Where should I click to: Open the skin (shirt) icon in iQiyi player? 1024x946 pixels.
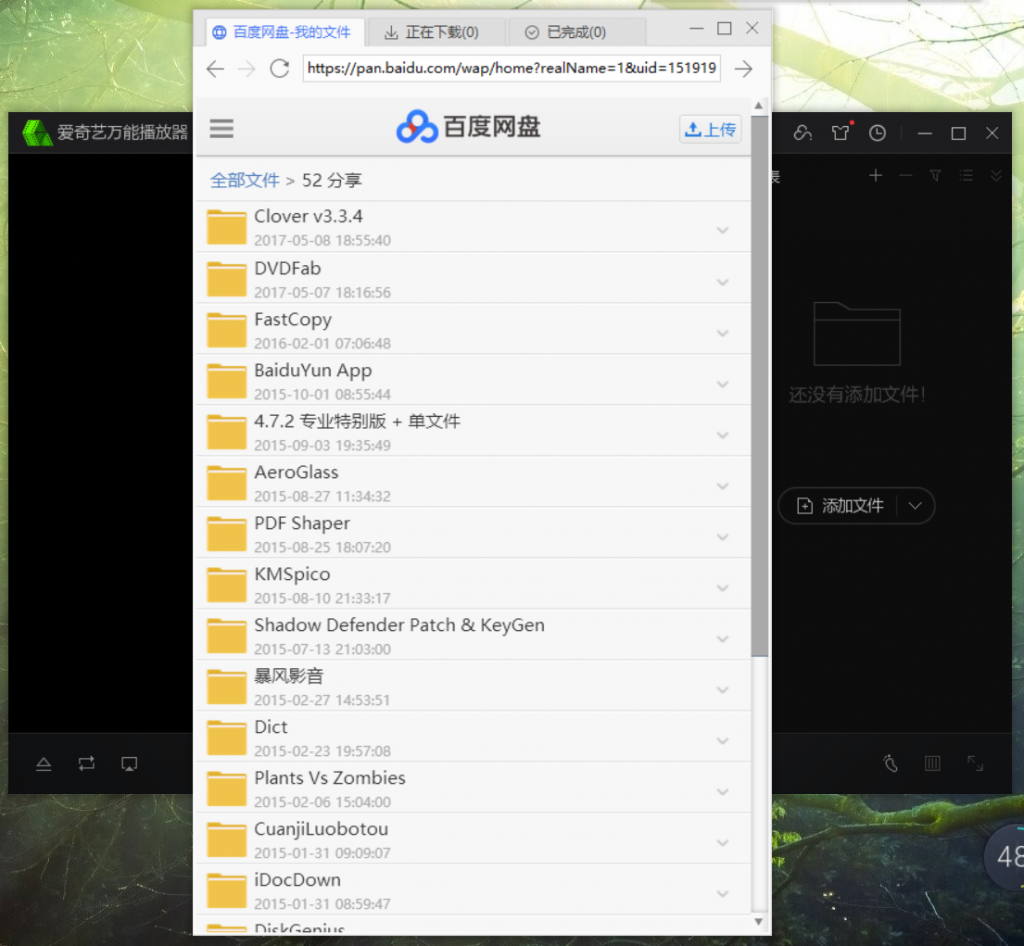pyautogui.click(x=841, y=133)
